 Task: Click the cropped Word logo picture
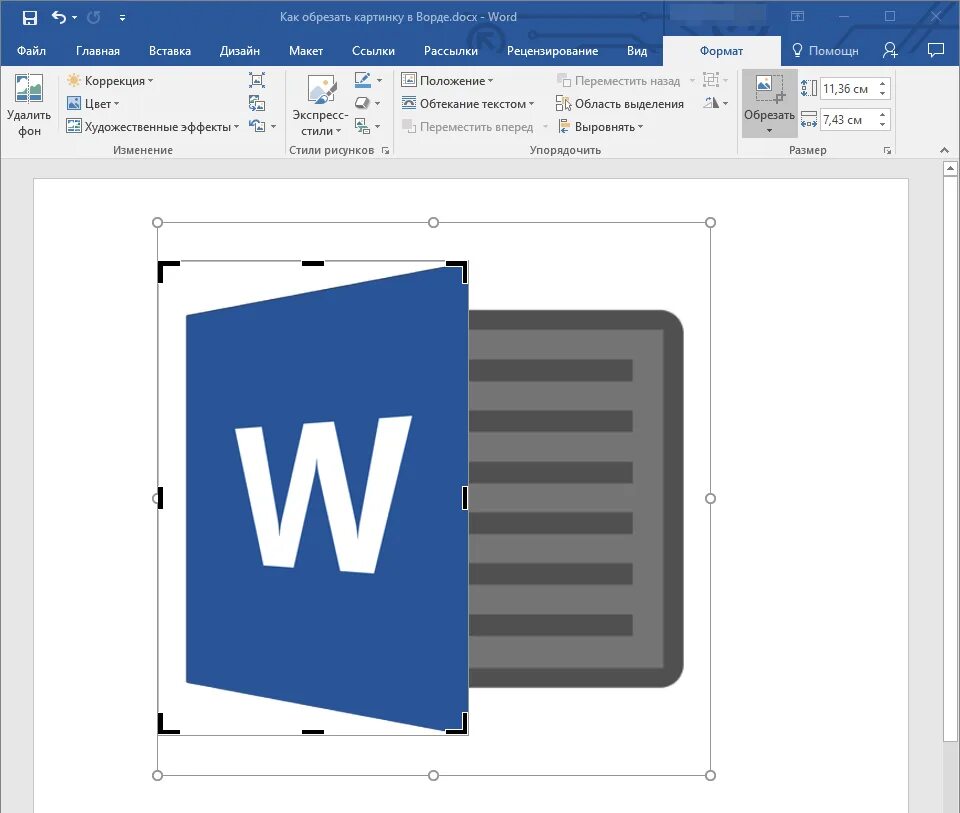[313, 498]
